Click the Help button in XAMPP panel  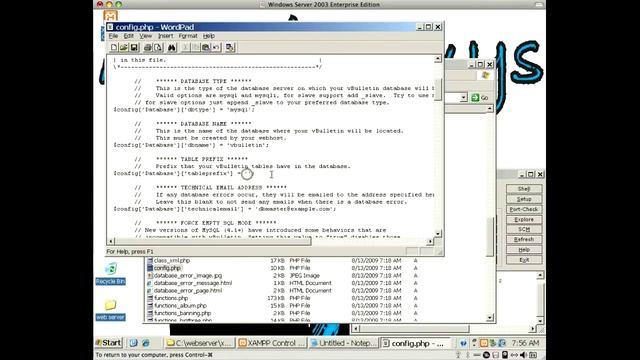pyautogui.click(x=524, y=250)
